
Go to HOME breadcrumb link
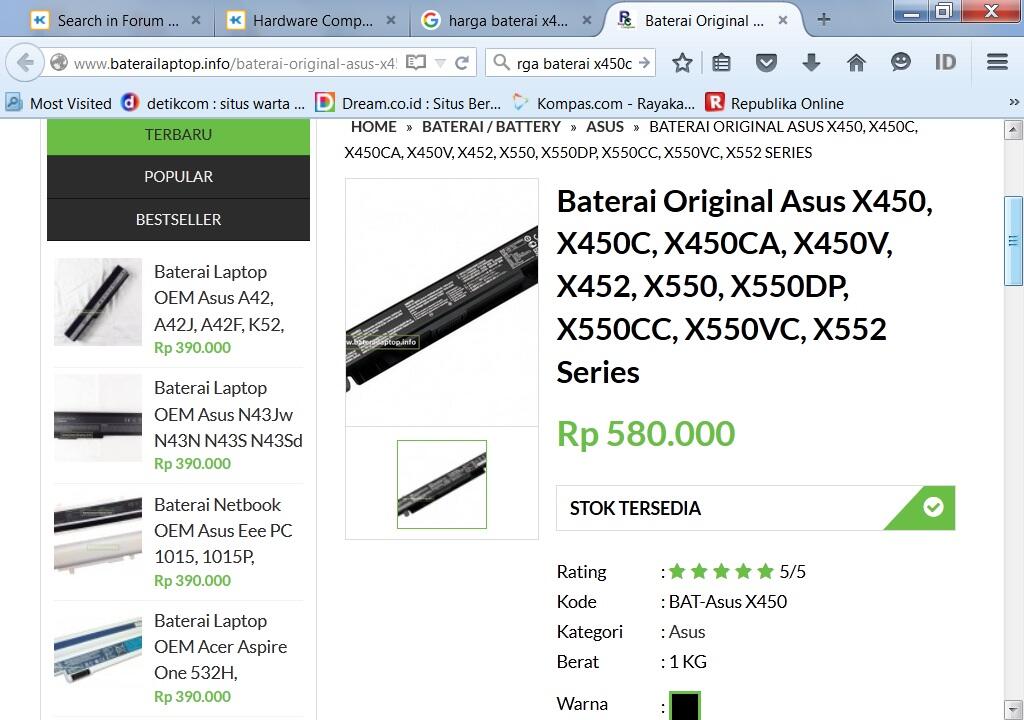point(374,126)
